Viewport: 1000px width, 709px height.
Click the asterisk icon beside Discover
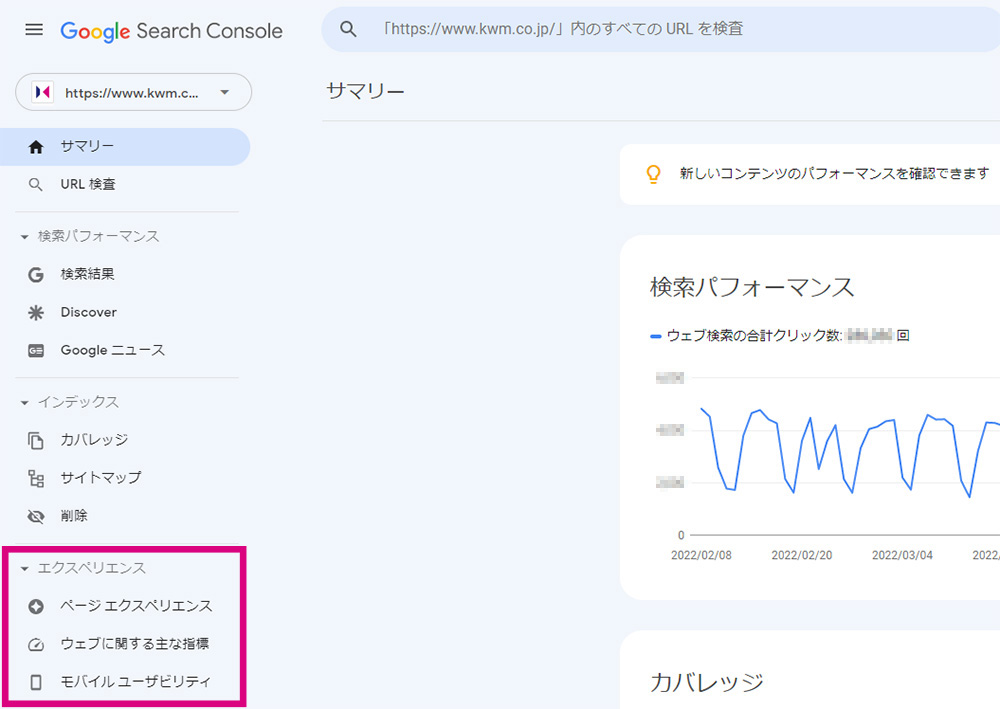(x=36, y=312)
